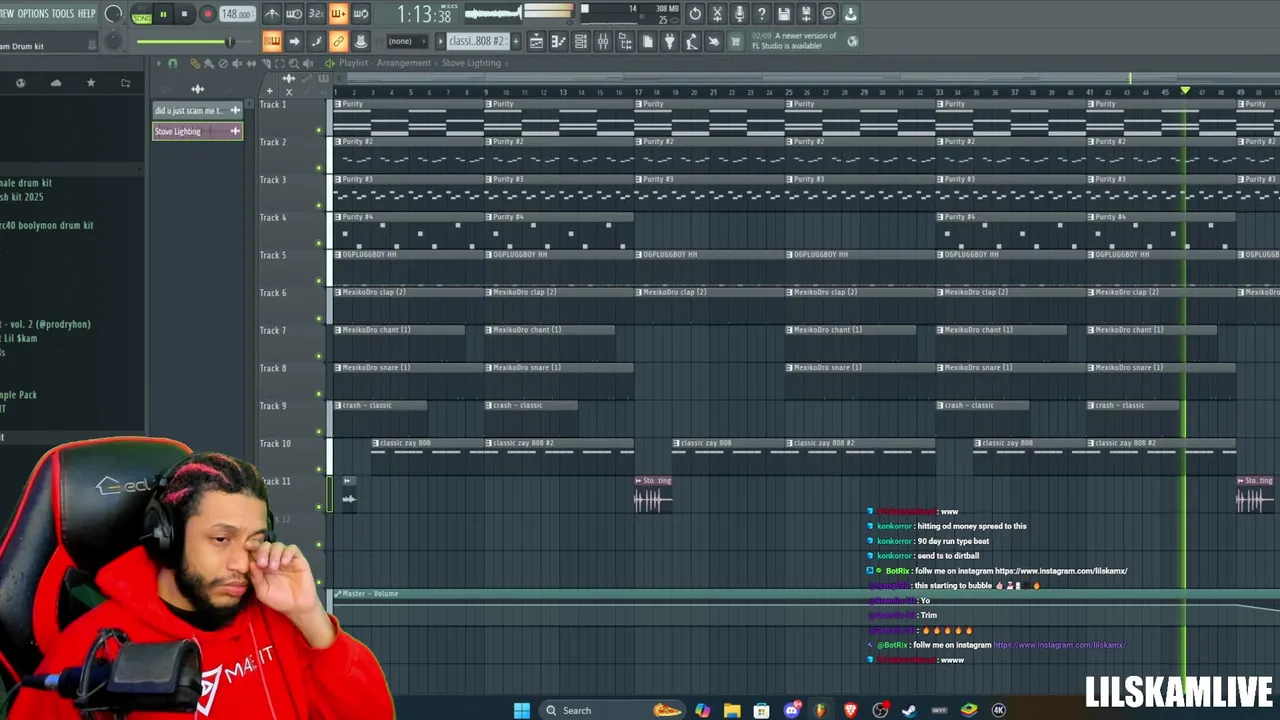1280x720 pixels.
Task: Open the Mixer view
Action: [603, 41]
